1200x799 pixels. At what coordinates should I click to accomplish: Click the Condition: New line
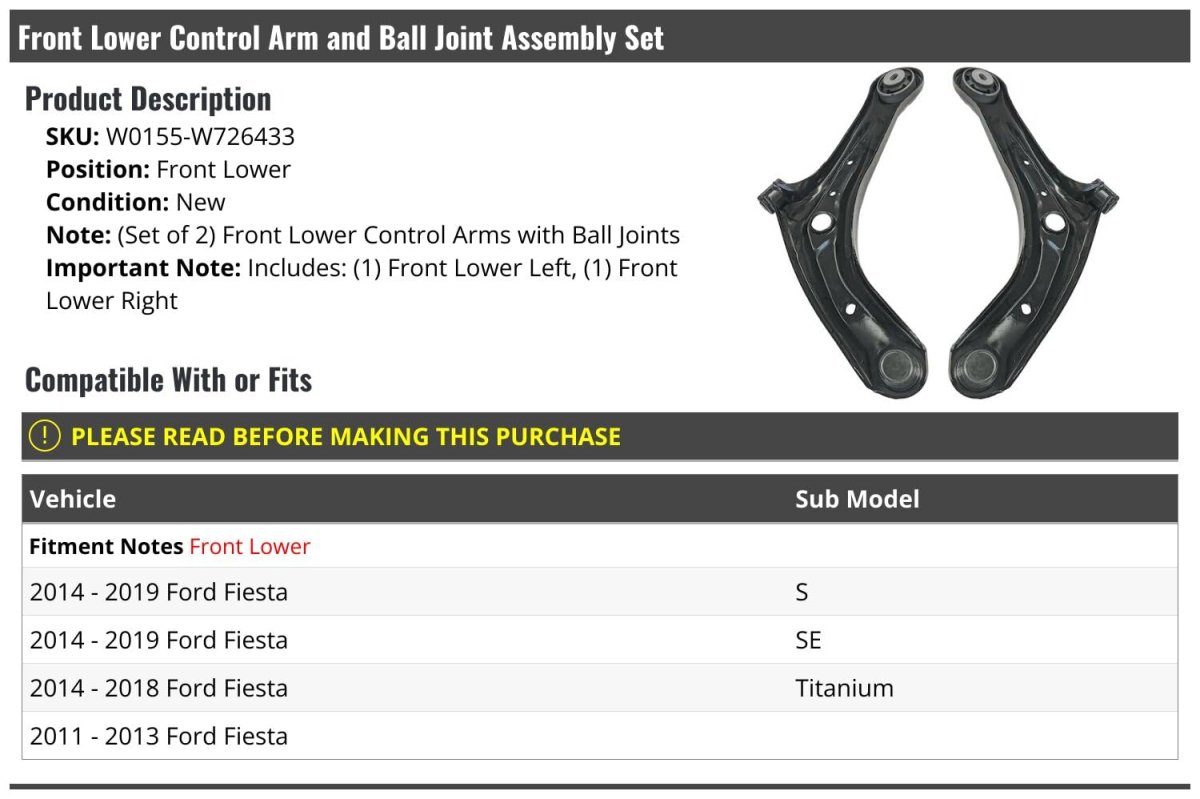[x=136, y=202]
